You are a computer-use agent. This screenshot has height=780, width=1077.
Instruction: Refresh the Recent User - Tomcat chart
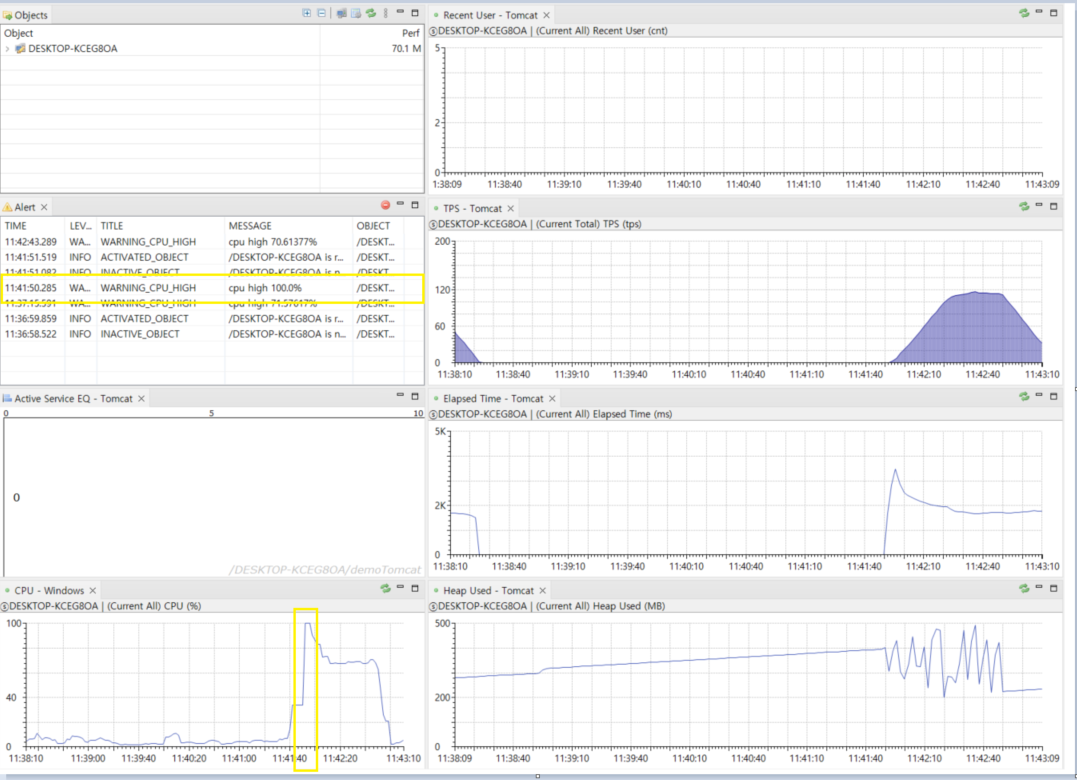coord(1023,13)
